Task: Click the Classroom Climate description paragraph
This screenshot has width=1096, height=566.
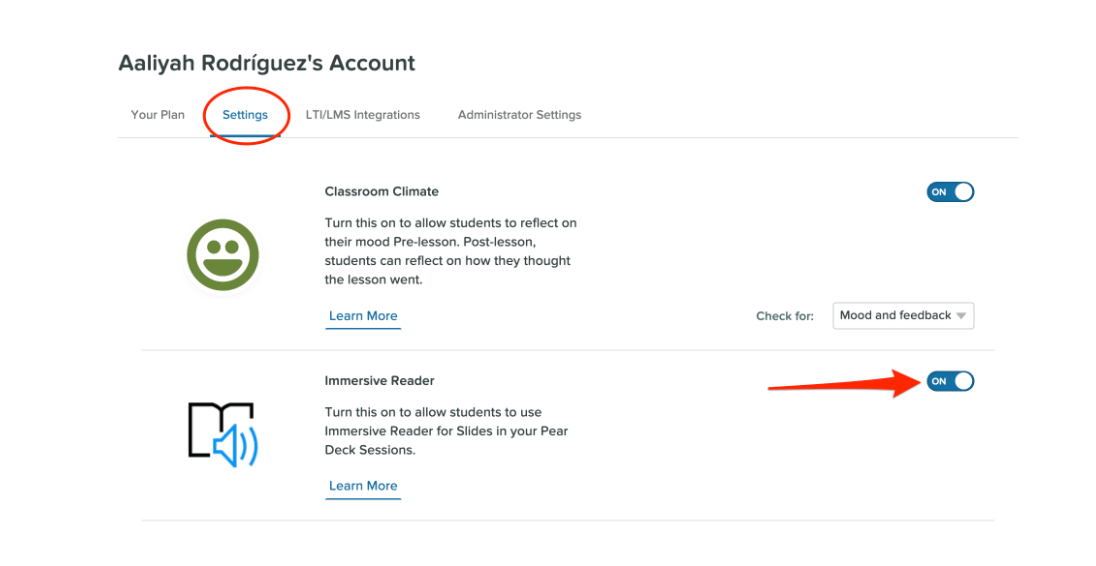Action: pos(451,251)
